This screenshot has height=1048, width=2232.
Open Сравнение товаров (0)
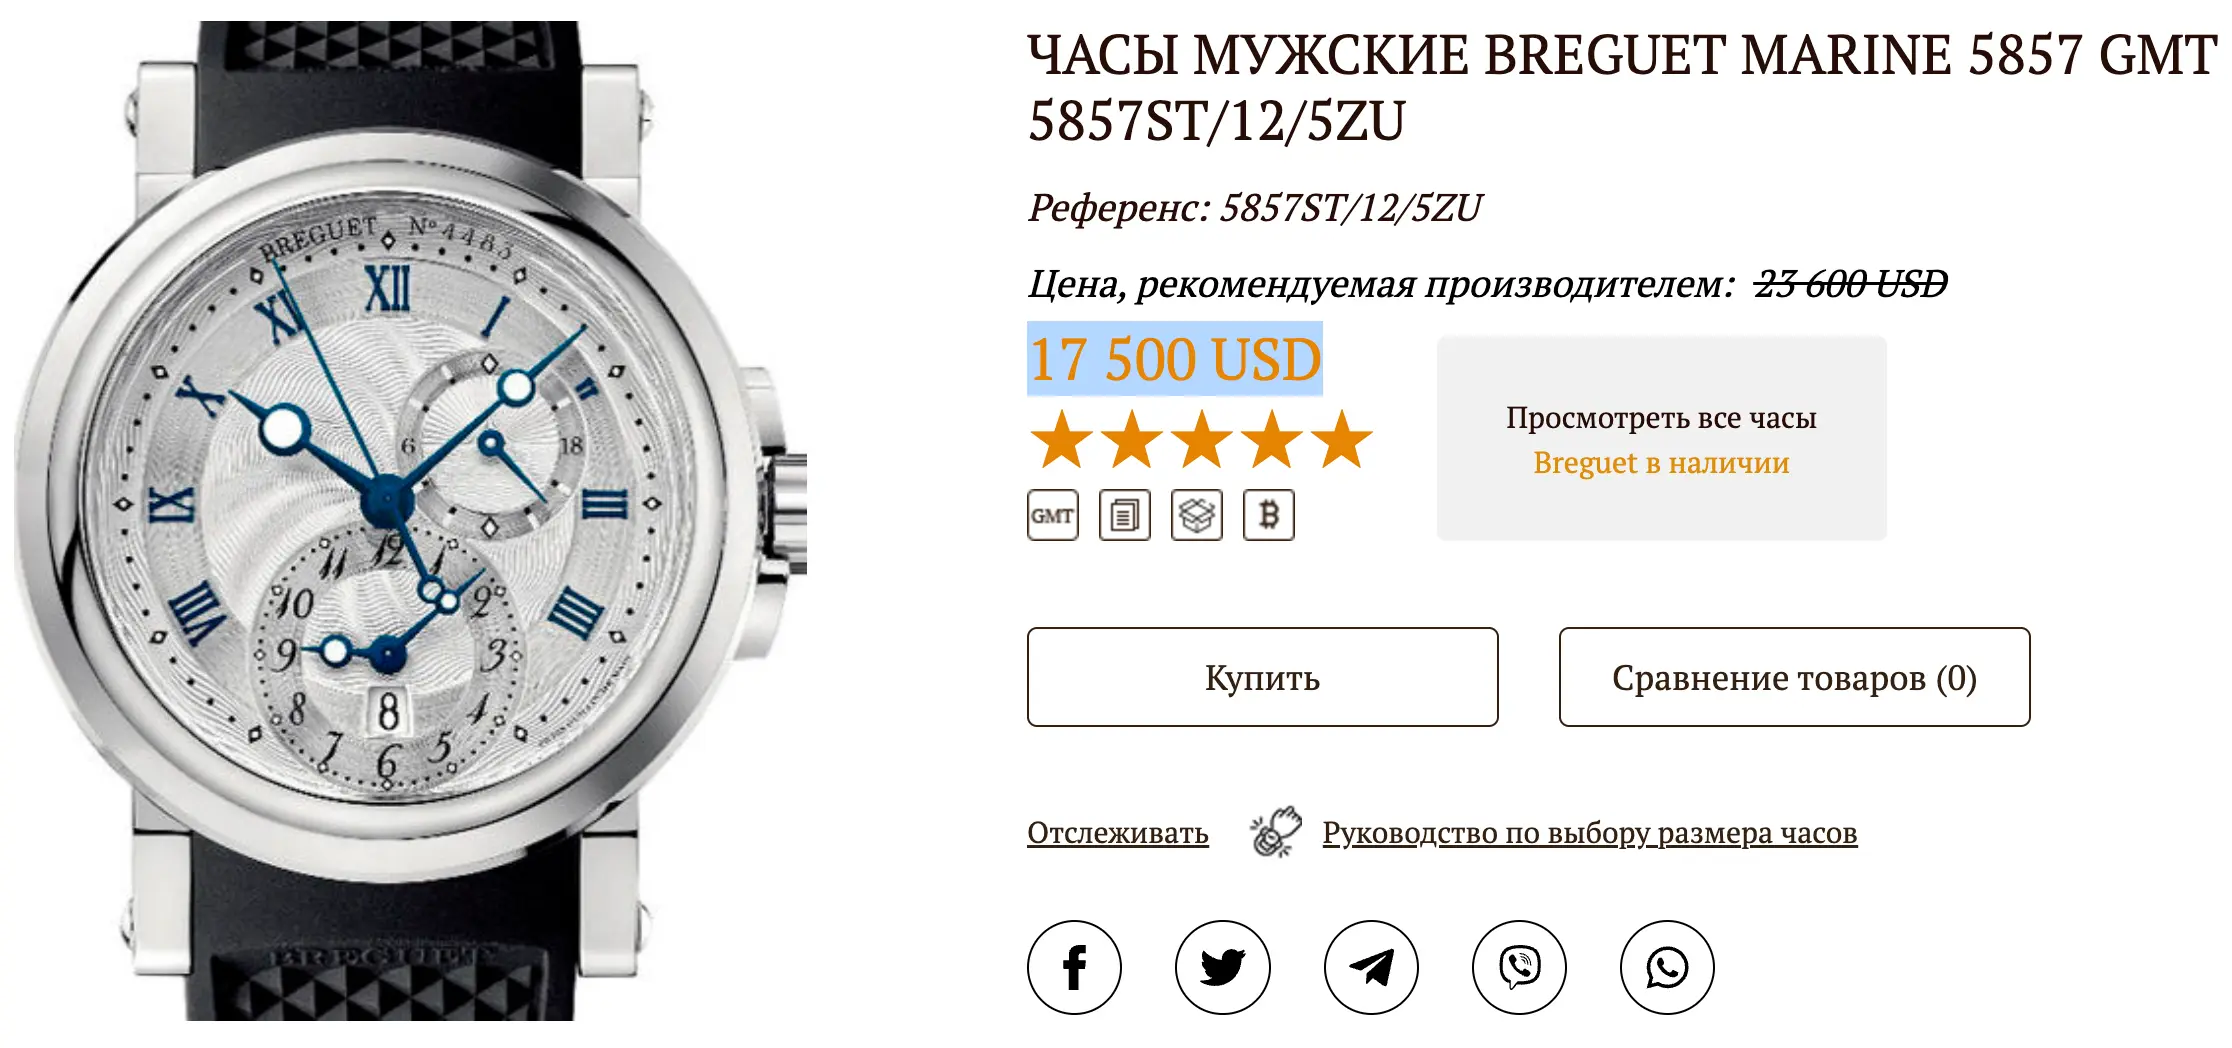coord(1795,677)
